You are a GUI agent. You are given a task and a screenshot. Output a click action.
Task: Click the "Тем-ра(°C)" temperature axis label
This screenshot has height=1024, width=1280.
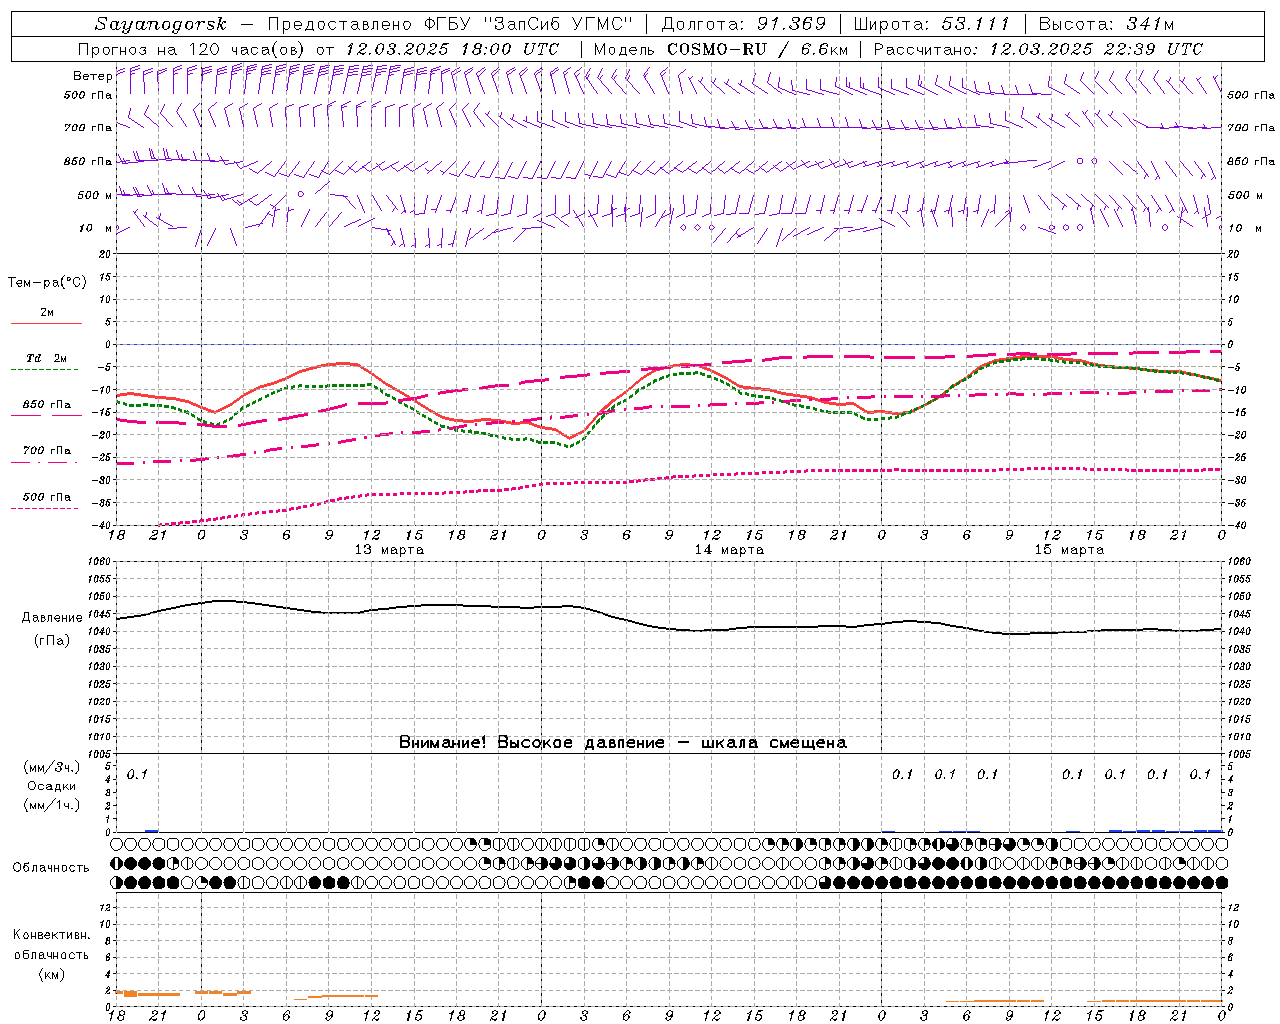tap(47, 283)
